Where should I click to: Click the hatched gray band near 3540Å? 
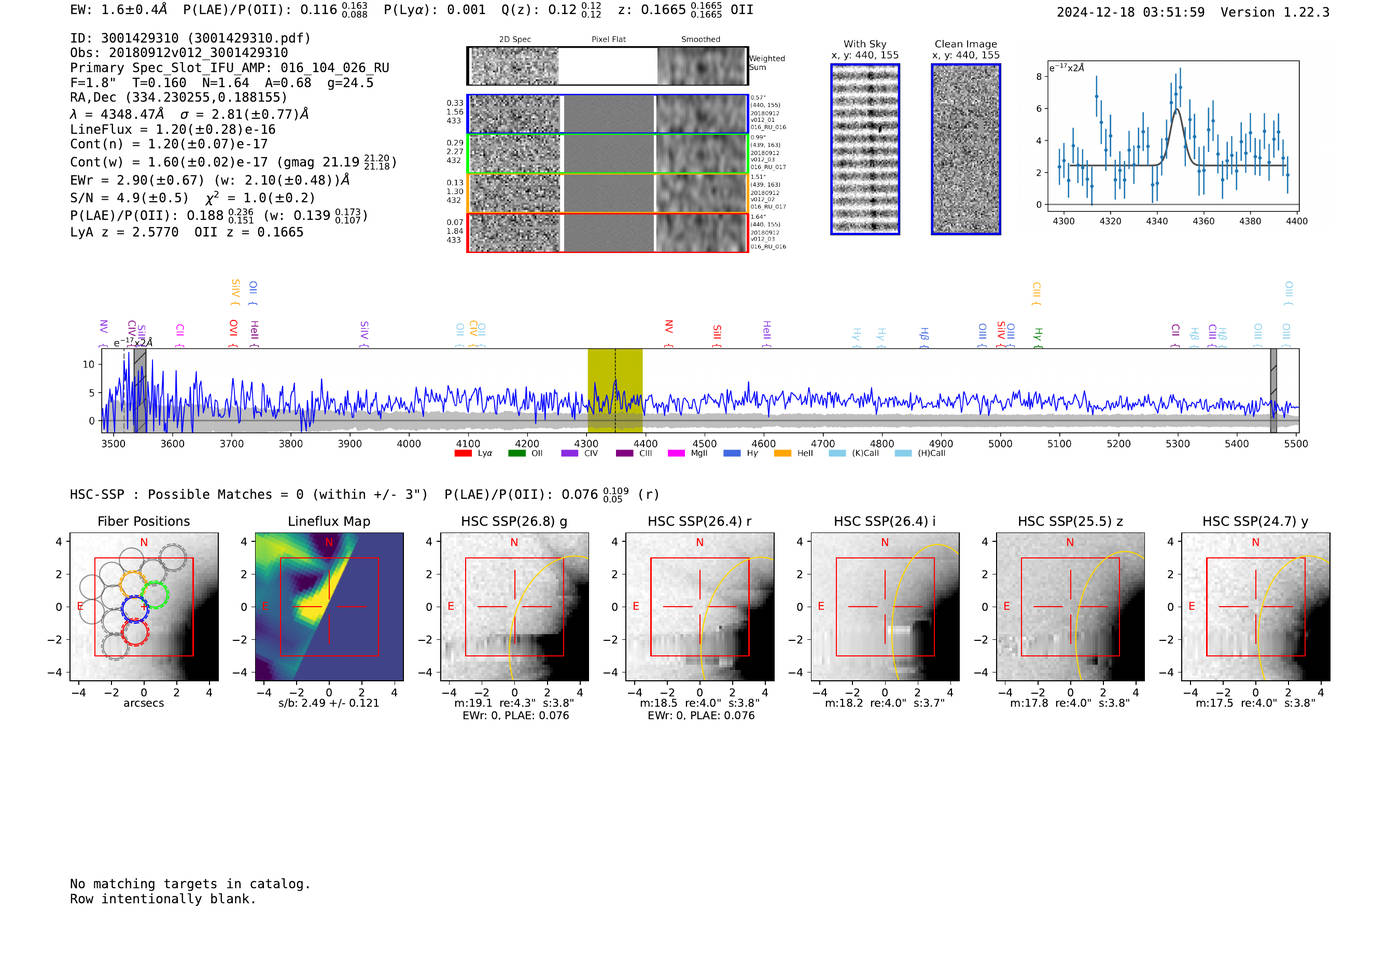click(140, 391)
